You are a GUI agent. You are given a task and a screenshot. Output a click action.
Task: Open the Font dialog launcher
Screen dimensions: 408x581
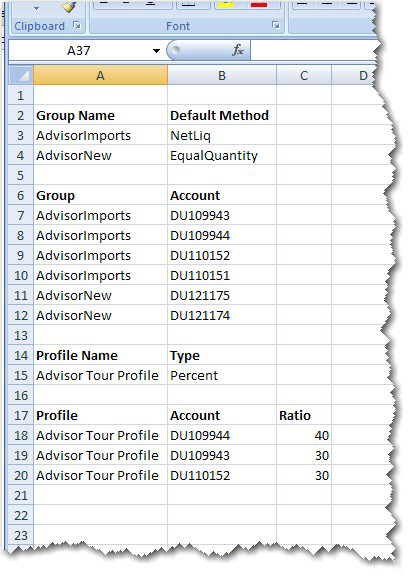coord(275,25)
